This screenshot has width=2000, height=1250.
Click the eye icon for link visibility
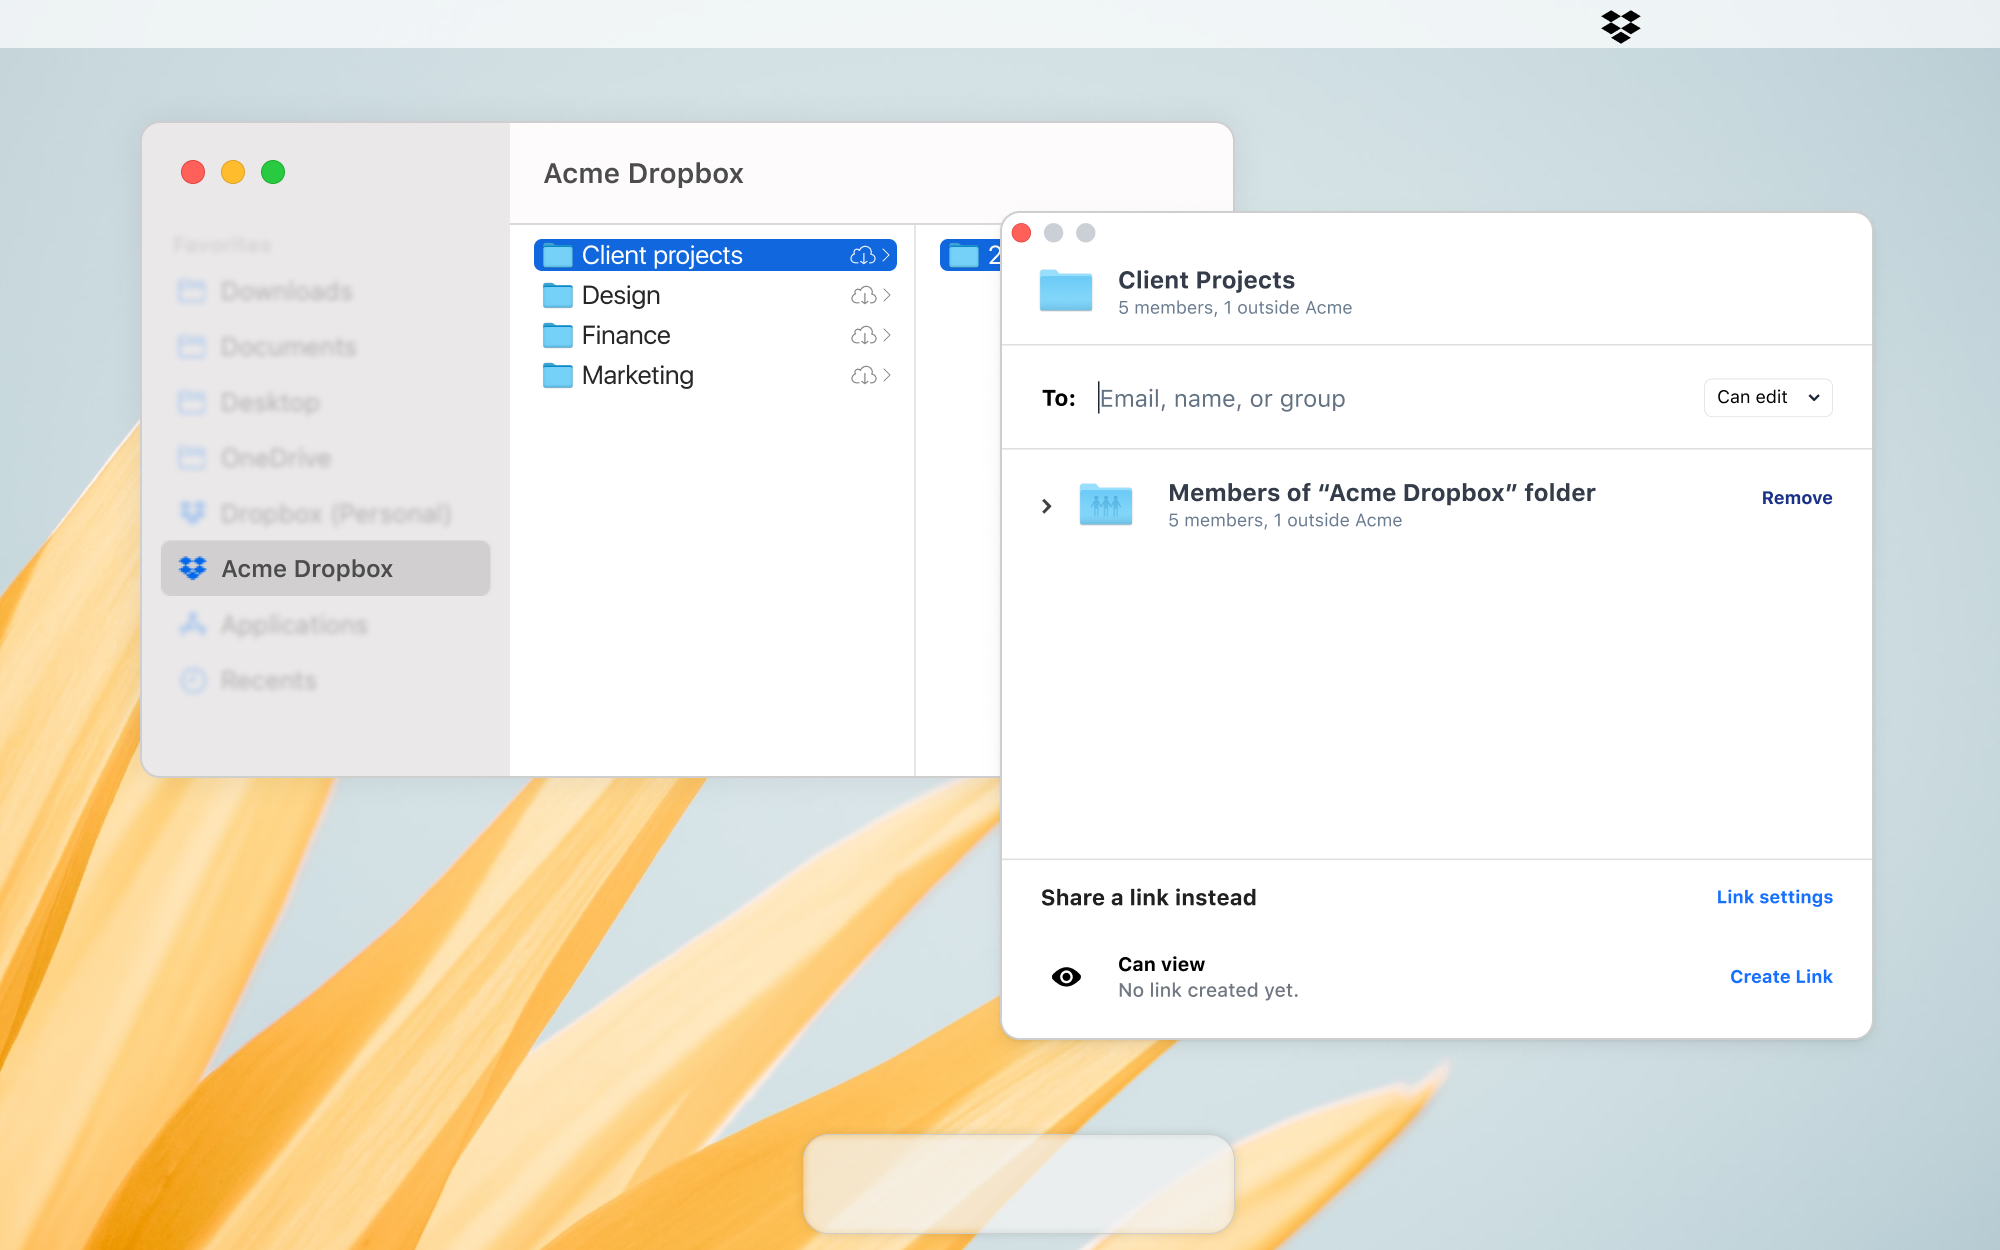pyautogui.click(x=1068, y=976)
